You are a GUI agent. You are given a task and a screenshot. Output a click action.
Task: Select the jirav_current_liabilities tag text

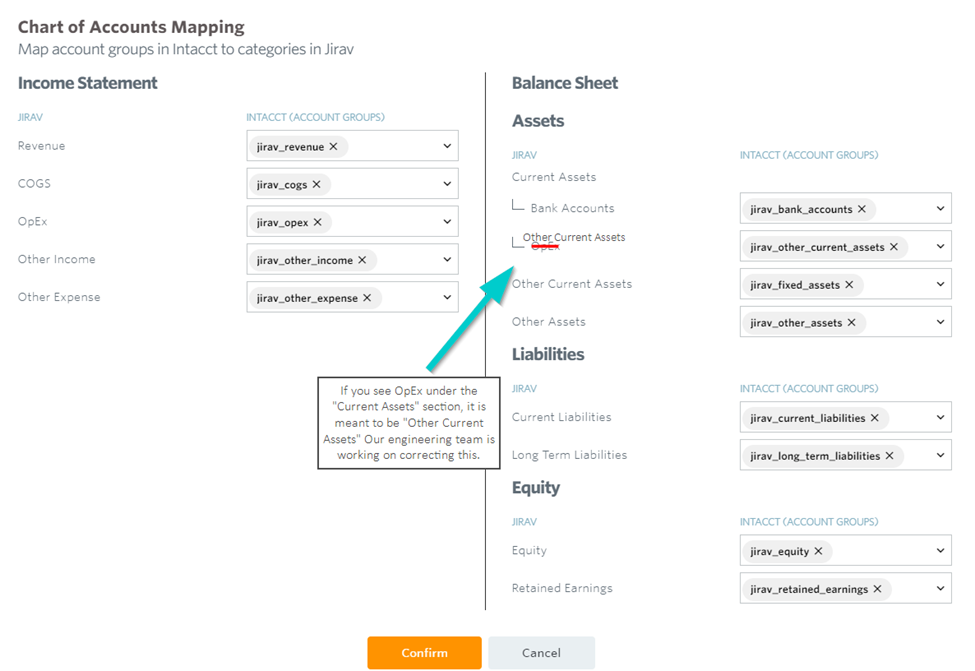808,418
